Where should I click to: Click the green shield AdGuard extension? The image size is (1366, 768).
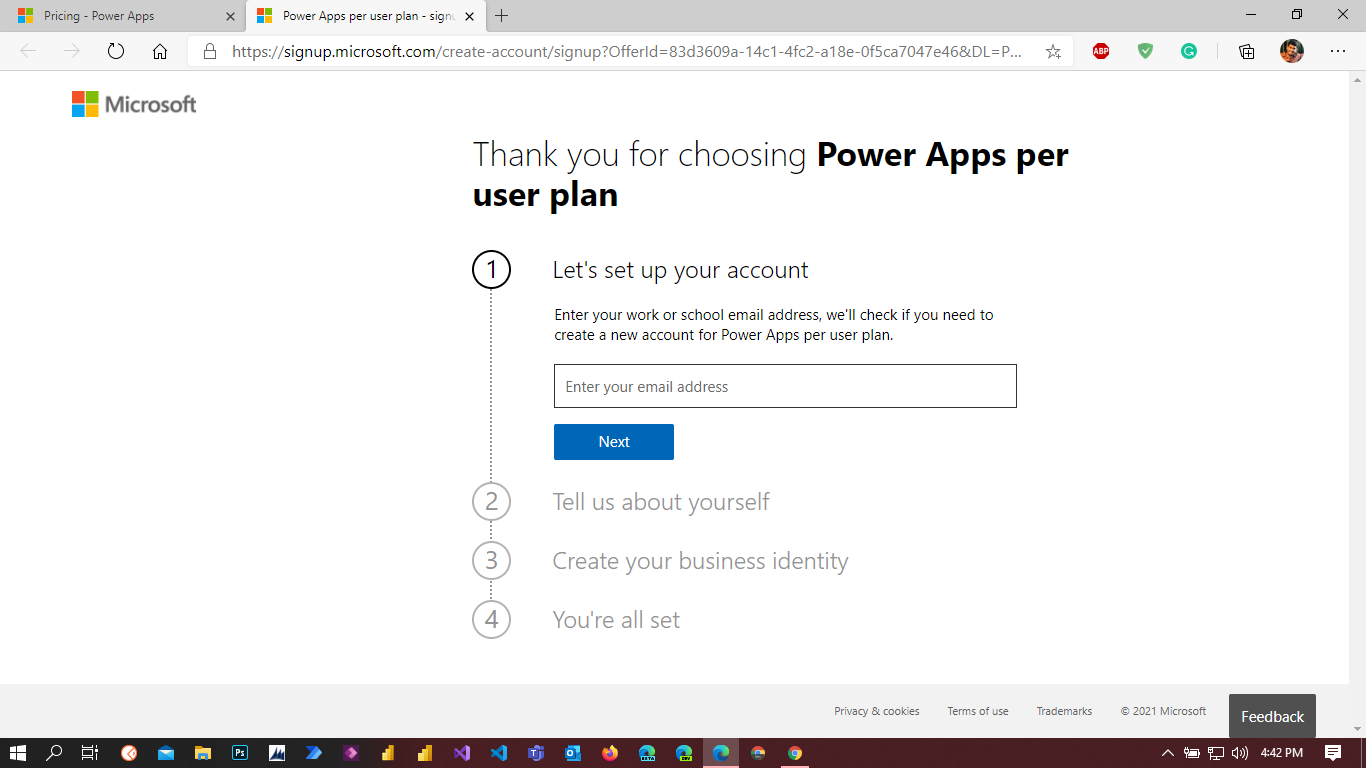[x=1145, y=52]
